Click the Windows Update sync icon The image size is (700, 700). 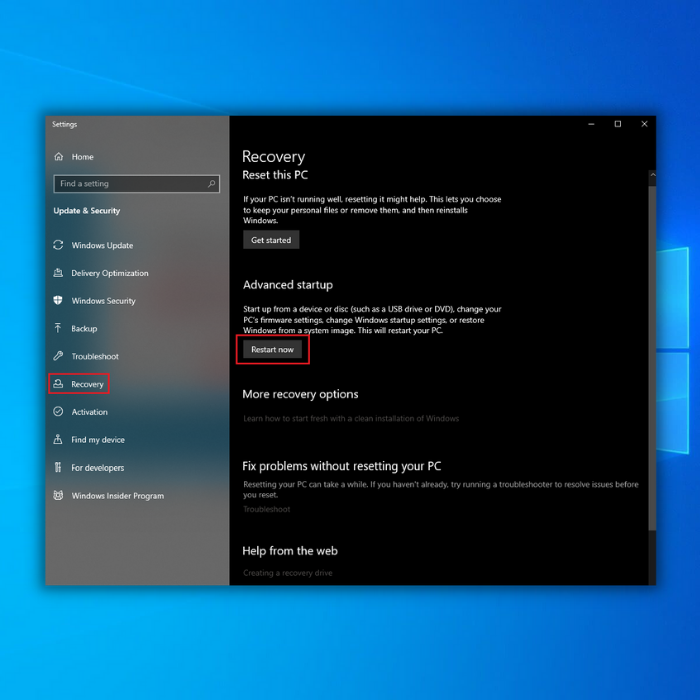(x=58, y=245)
